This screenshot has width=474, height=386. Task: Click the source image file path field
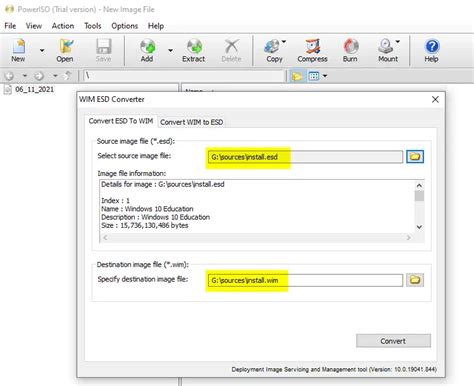coord(305,157)
